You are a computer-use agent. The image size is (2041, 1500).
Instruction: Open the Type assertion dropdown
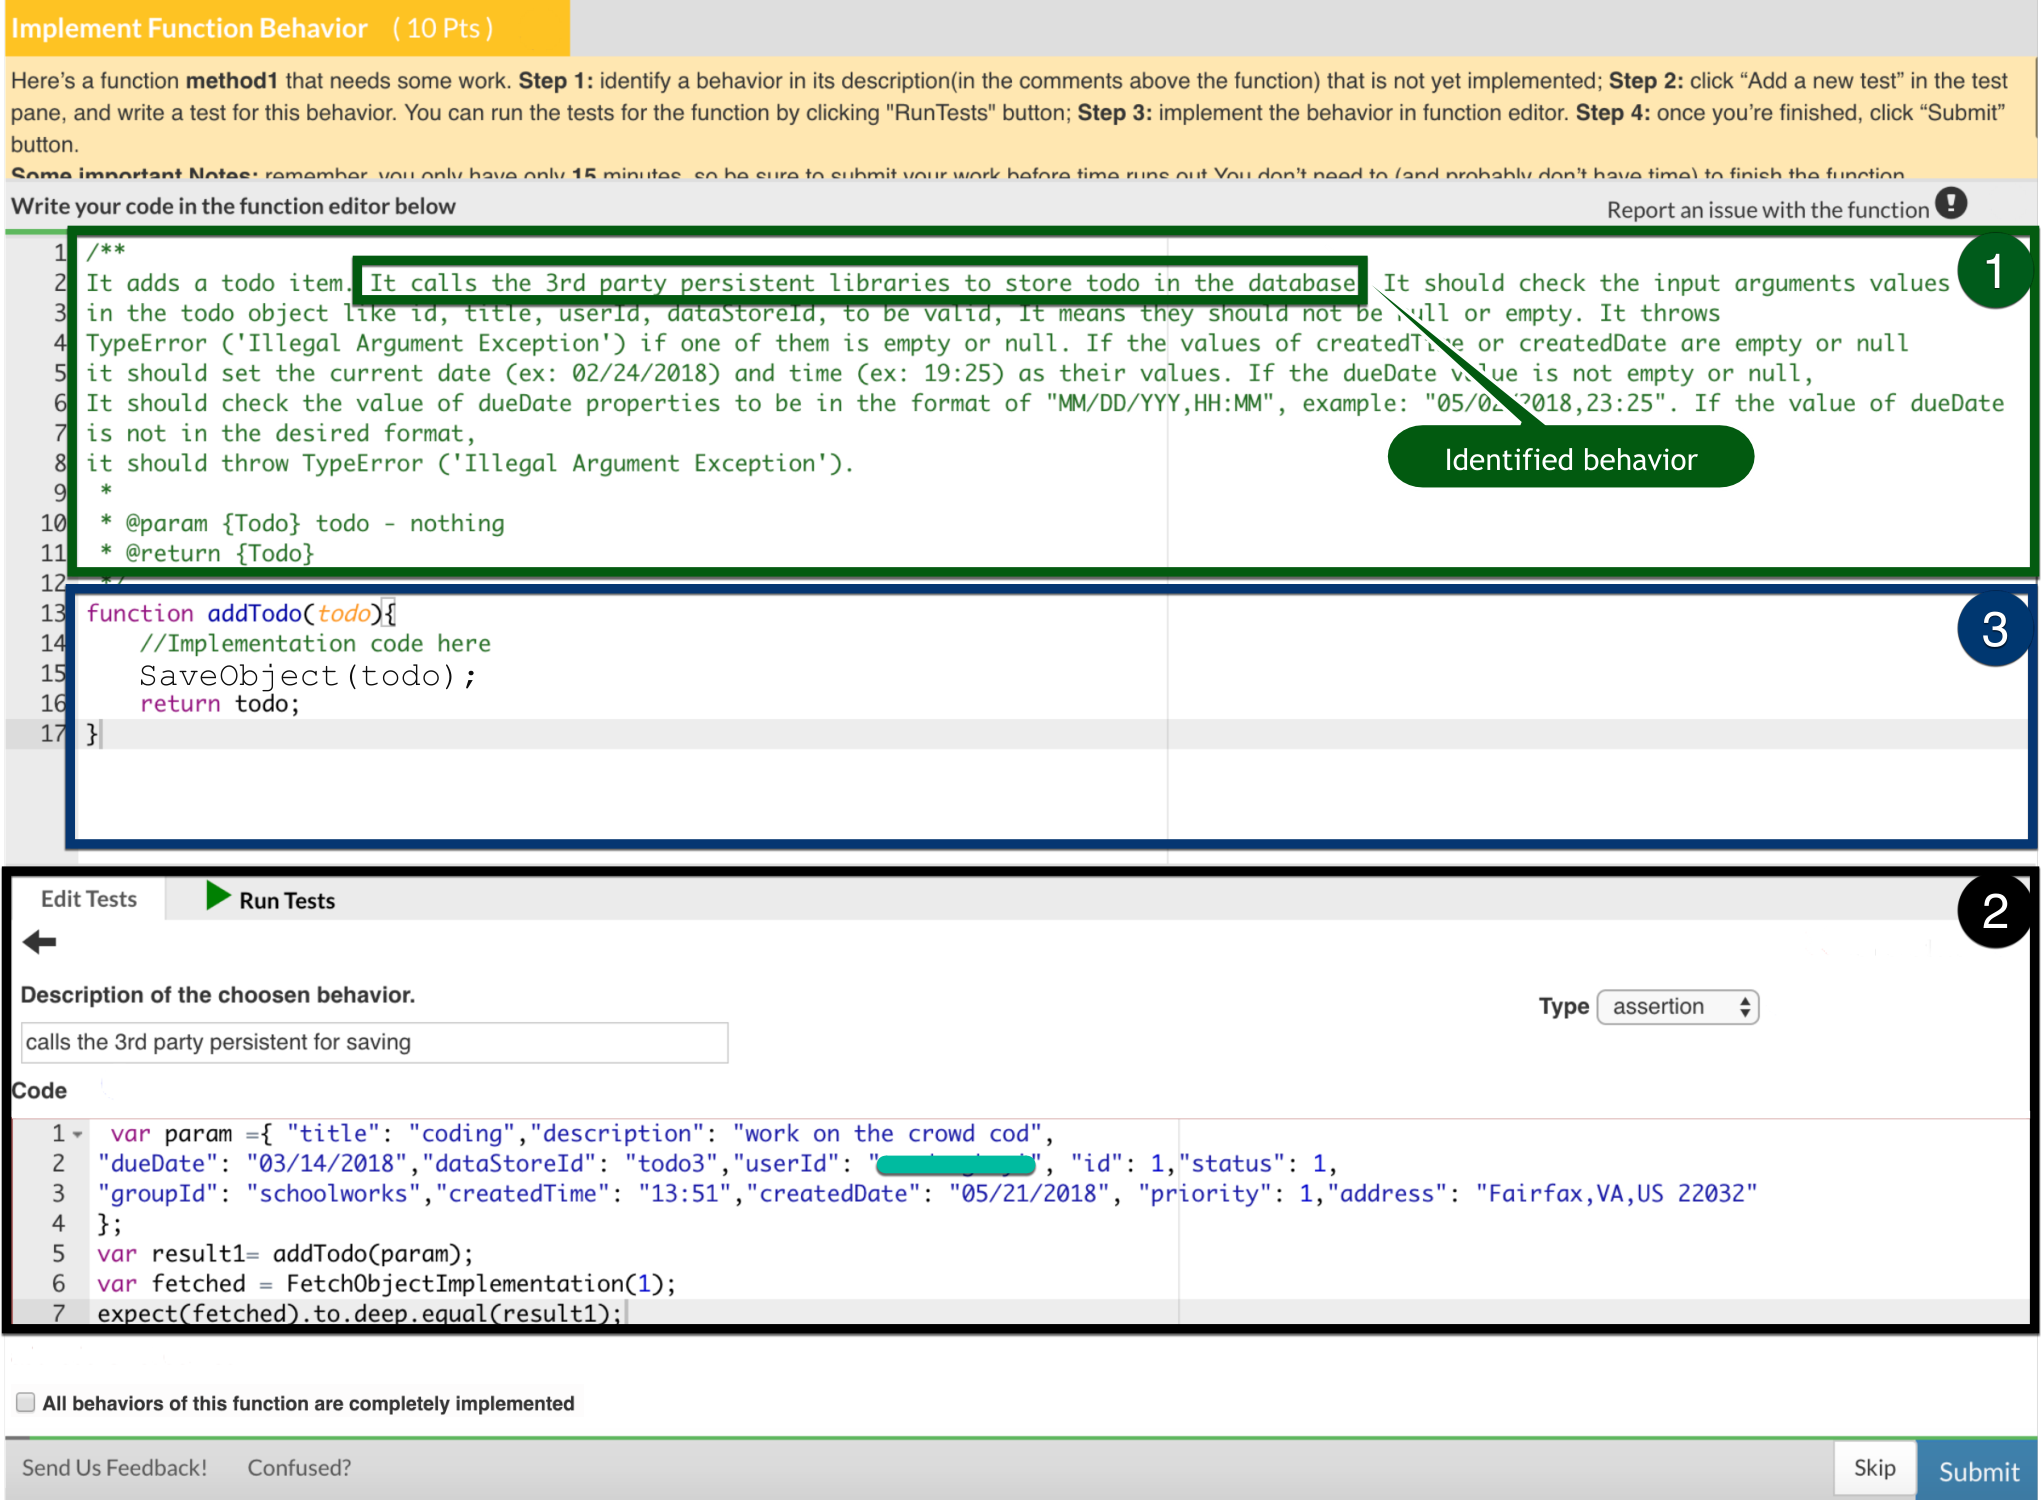click(1678, 1007)
